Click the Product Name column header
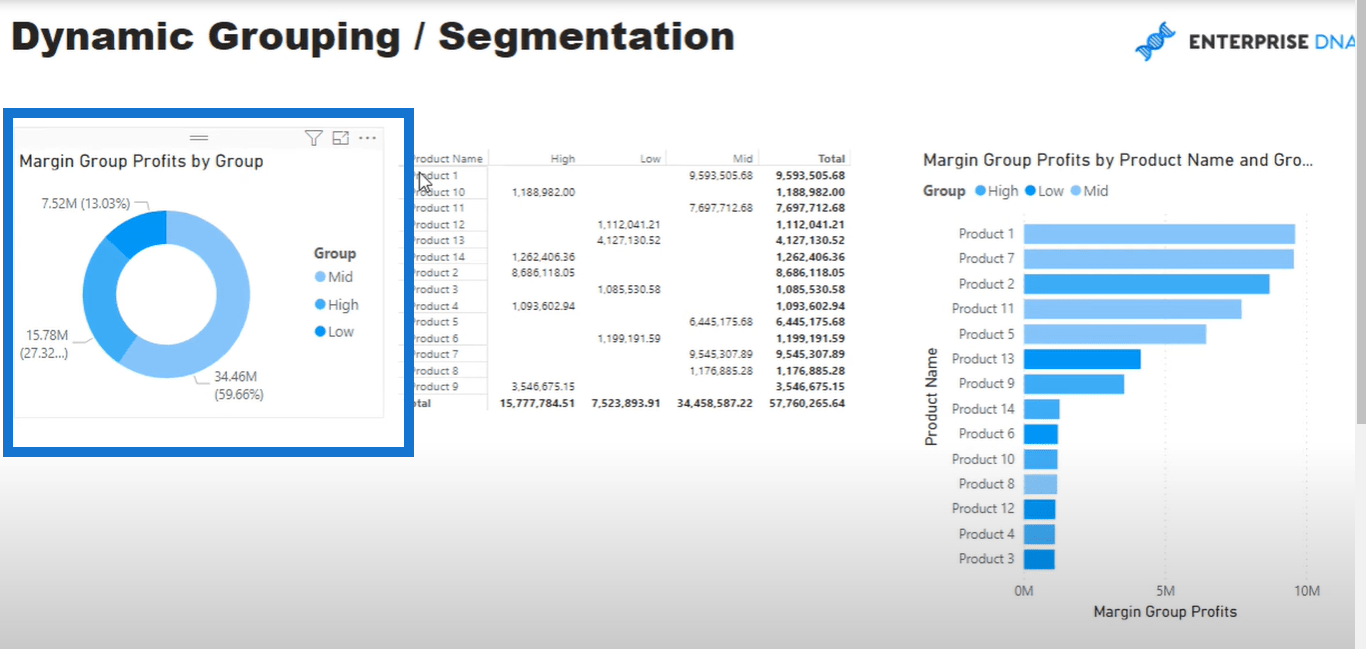This screenshot has height=649, width=1366. click(x=446, y=158)
